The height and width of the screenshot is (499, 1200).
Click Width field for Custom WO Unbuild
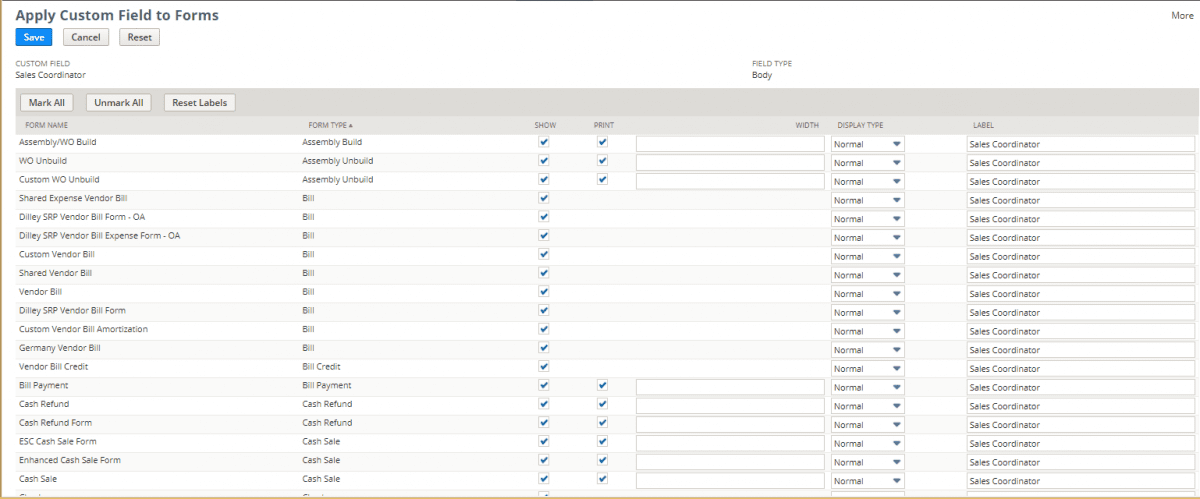730,181
